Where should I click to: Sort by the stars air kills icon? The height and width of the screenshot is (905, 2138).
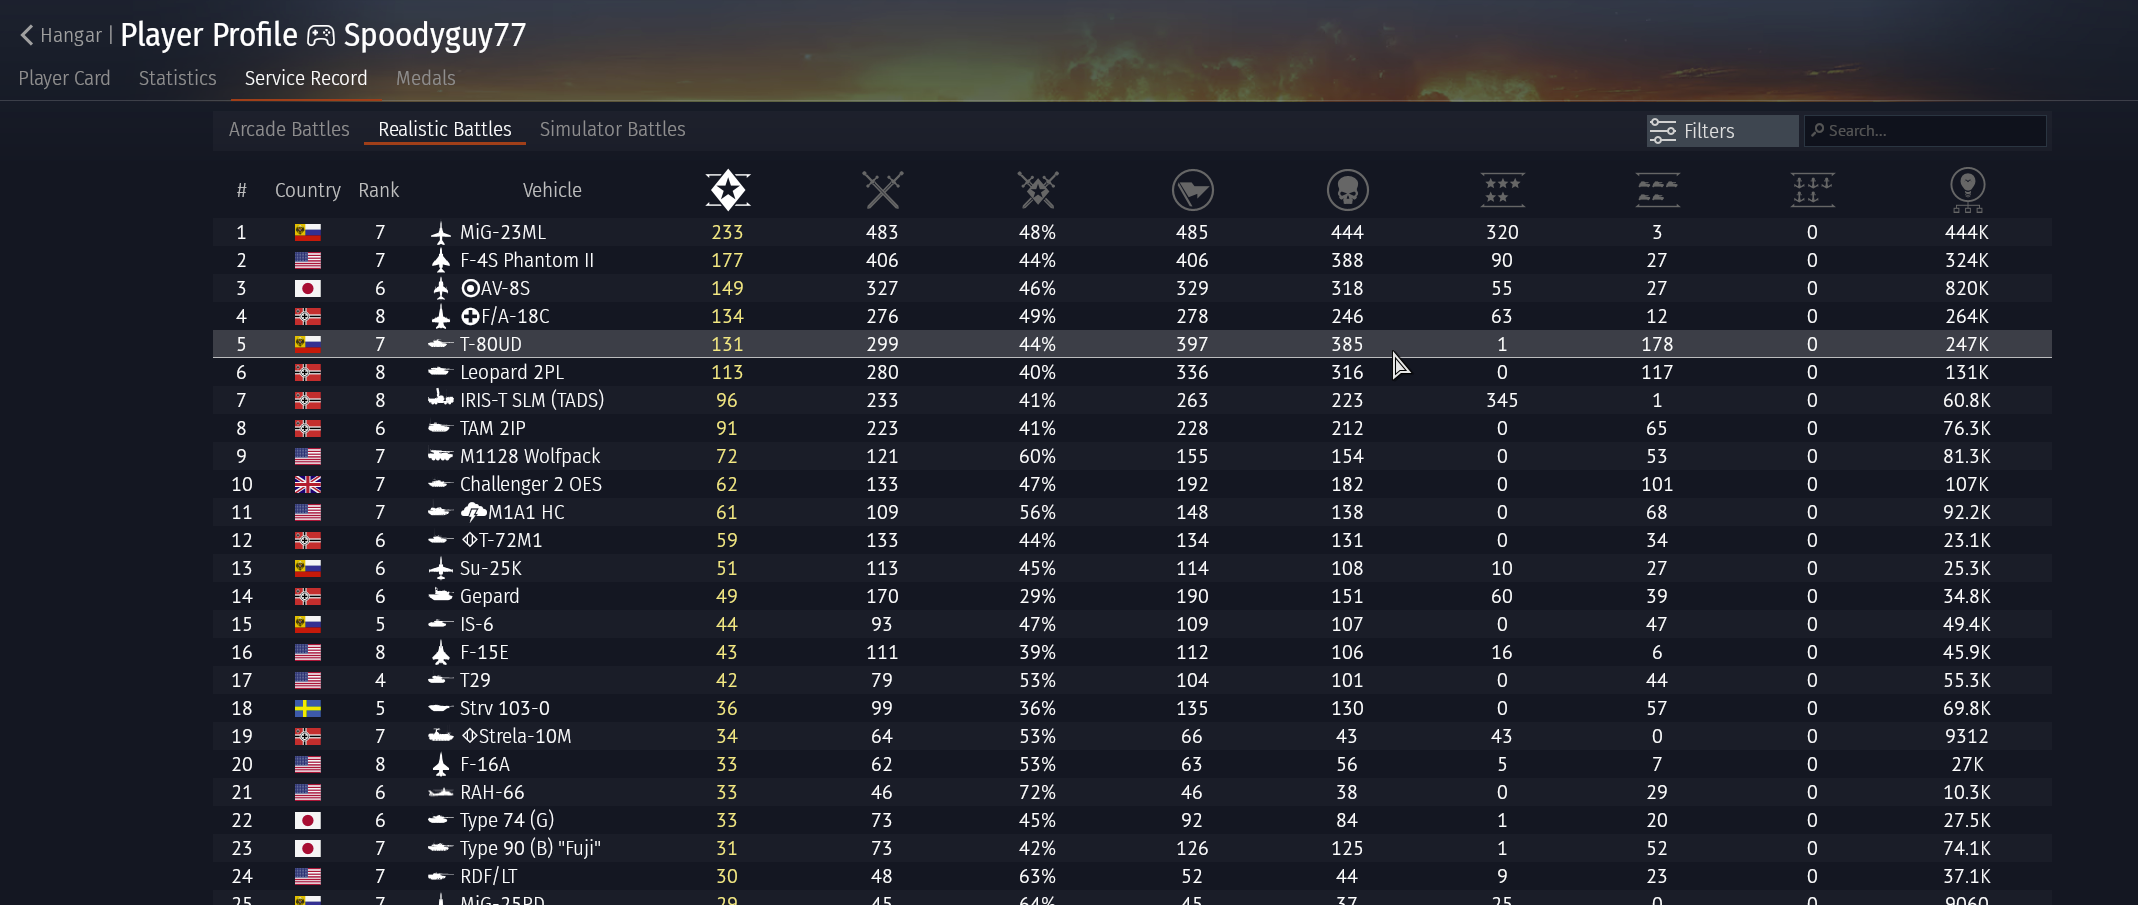(x=1502, y=189)
